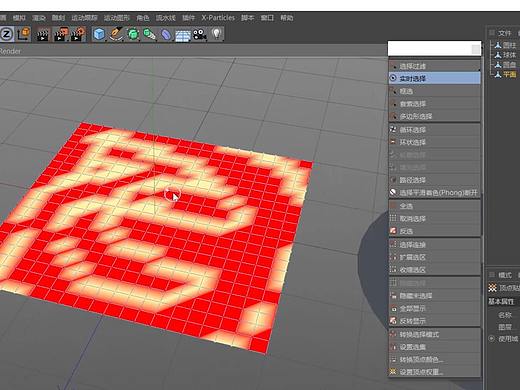
Task: Switch to the 基本属性 tab
Action: [501, 301]
